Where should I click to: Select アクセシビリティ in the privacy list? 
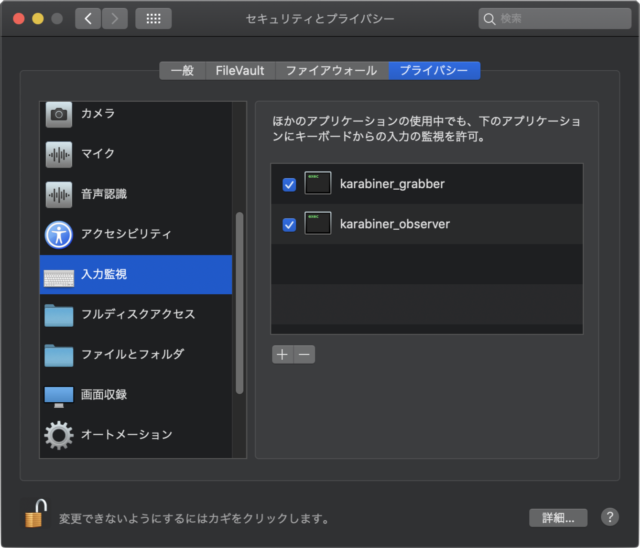136,234
